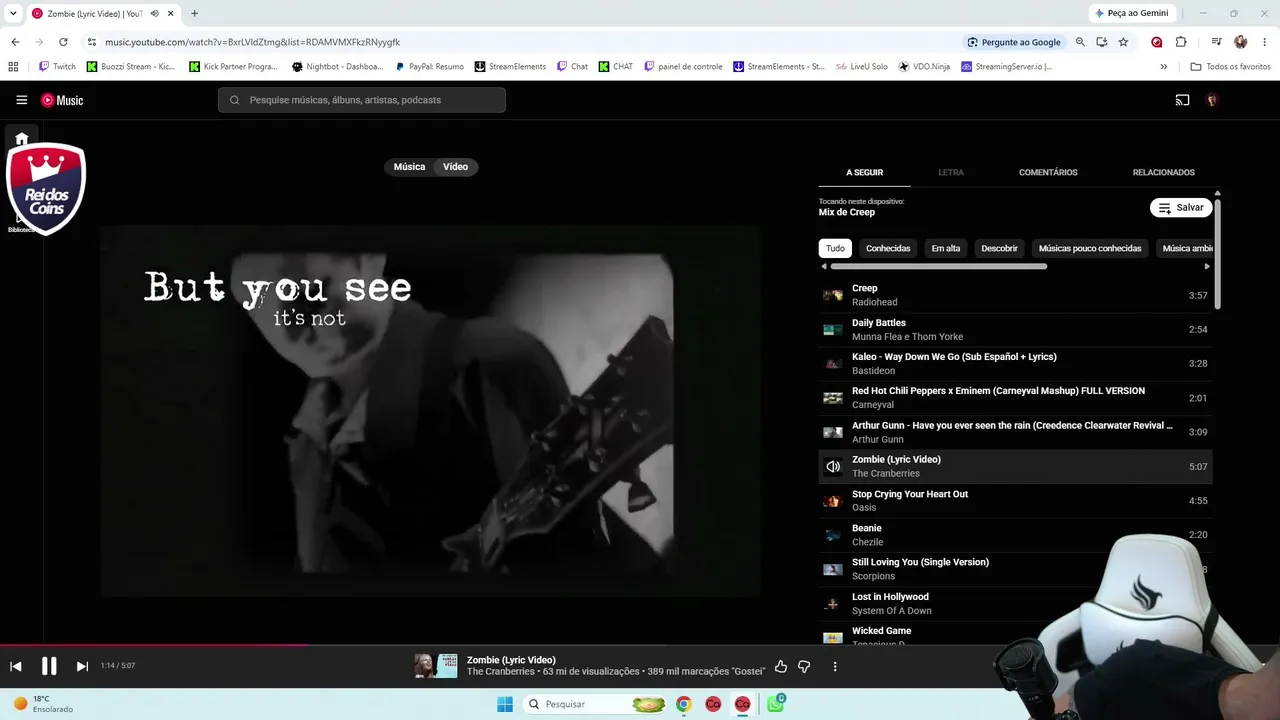
Task: Select the Músicas pouco conhecidas chip
Action: coord(1090,248)
